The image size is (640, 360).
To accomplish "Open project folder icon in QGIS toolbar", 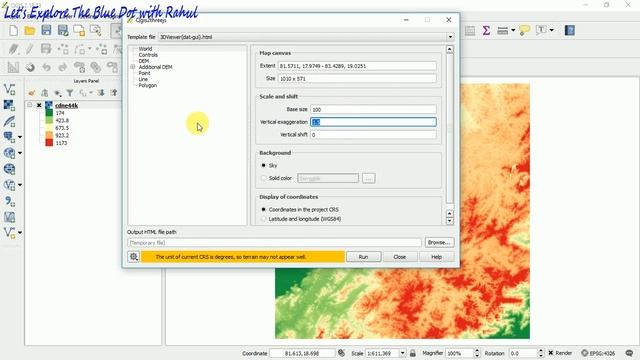I will (x=30, y=31).
